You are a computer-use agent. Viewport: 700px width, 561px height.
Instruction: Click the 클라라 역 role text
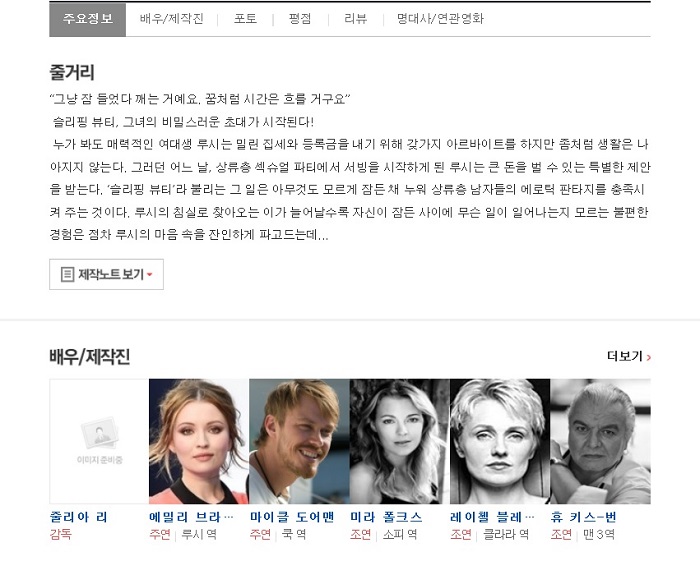coord(506,534)
